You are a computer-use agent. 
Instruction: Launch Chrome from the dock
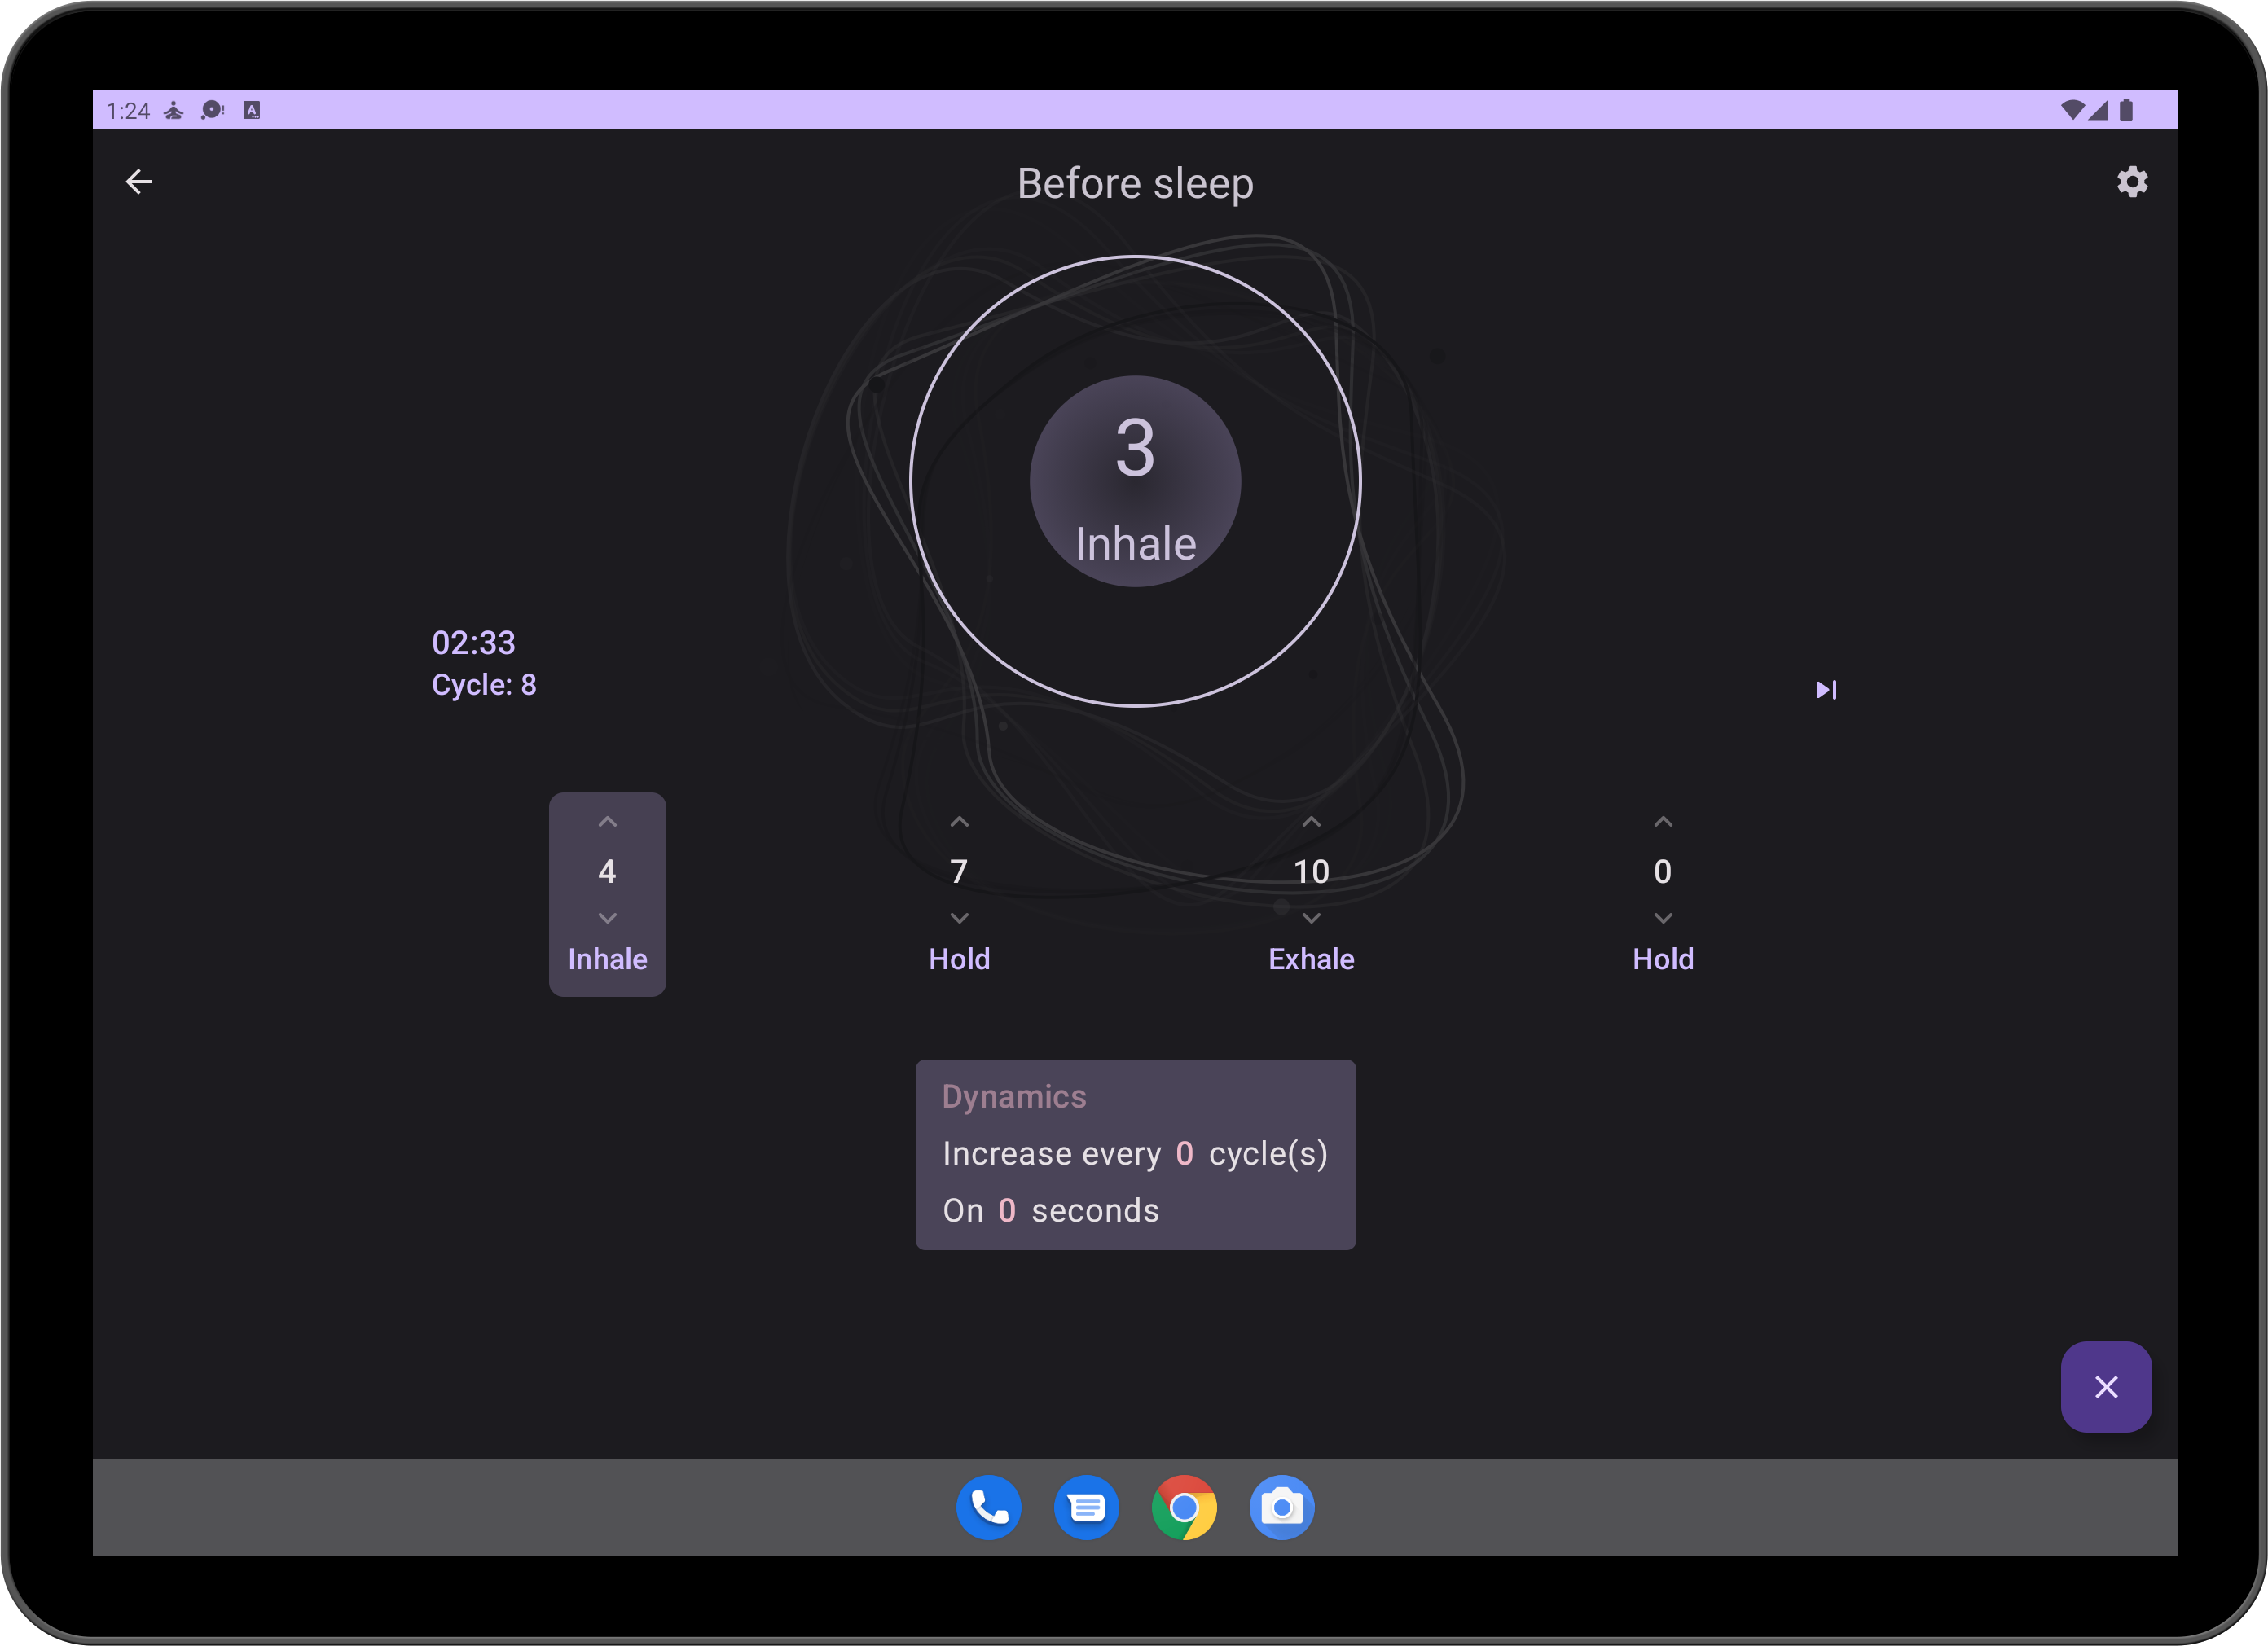pyautogui.click(x=1184, y=1507)
